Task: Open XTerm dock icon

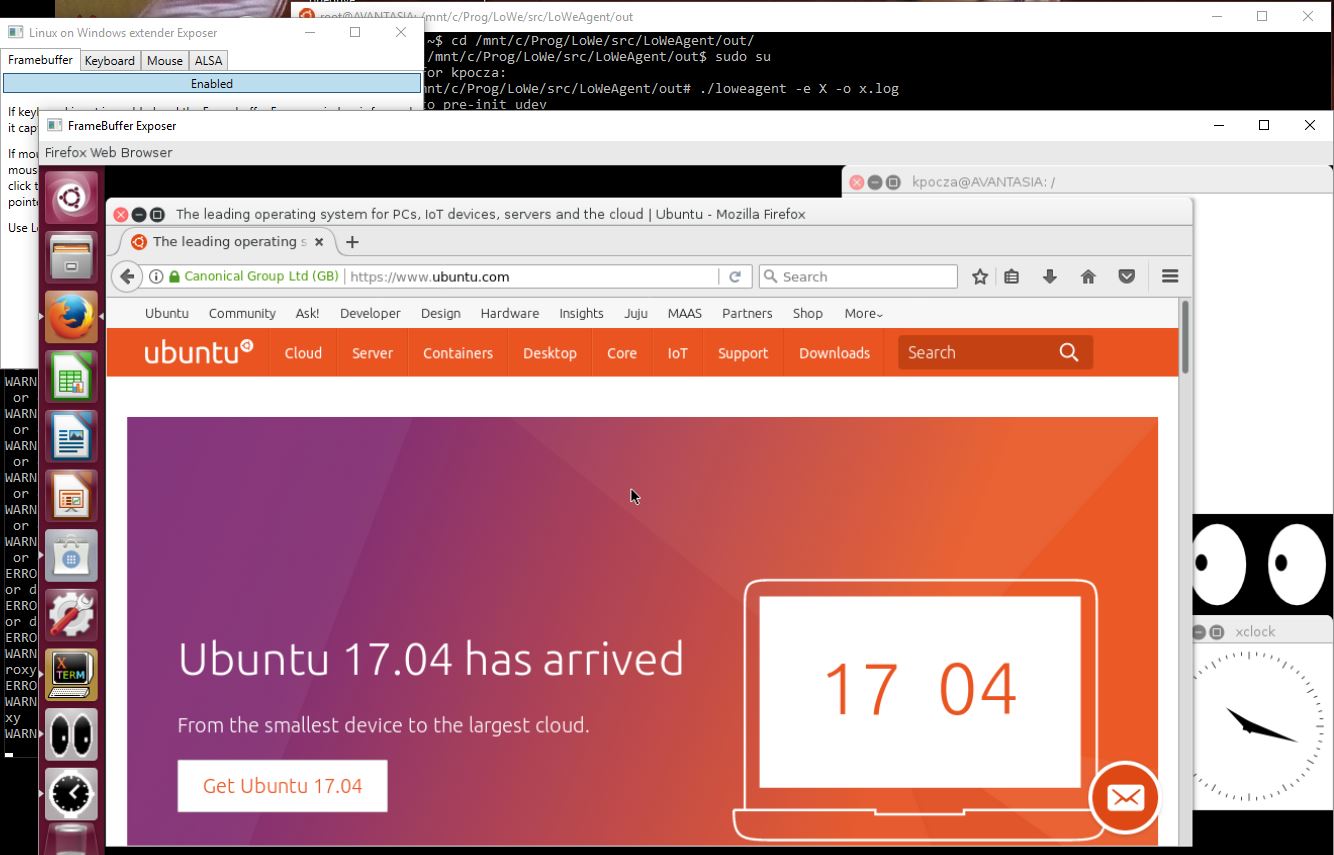Action: tap(70, 675)
